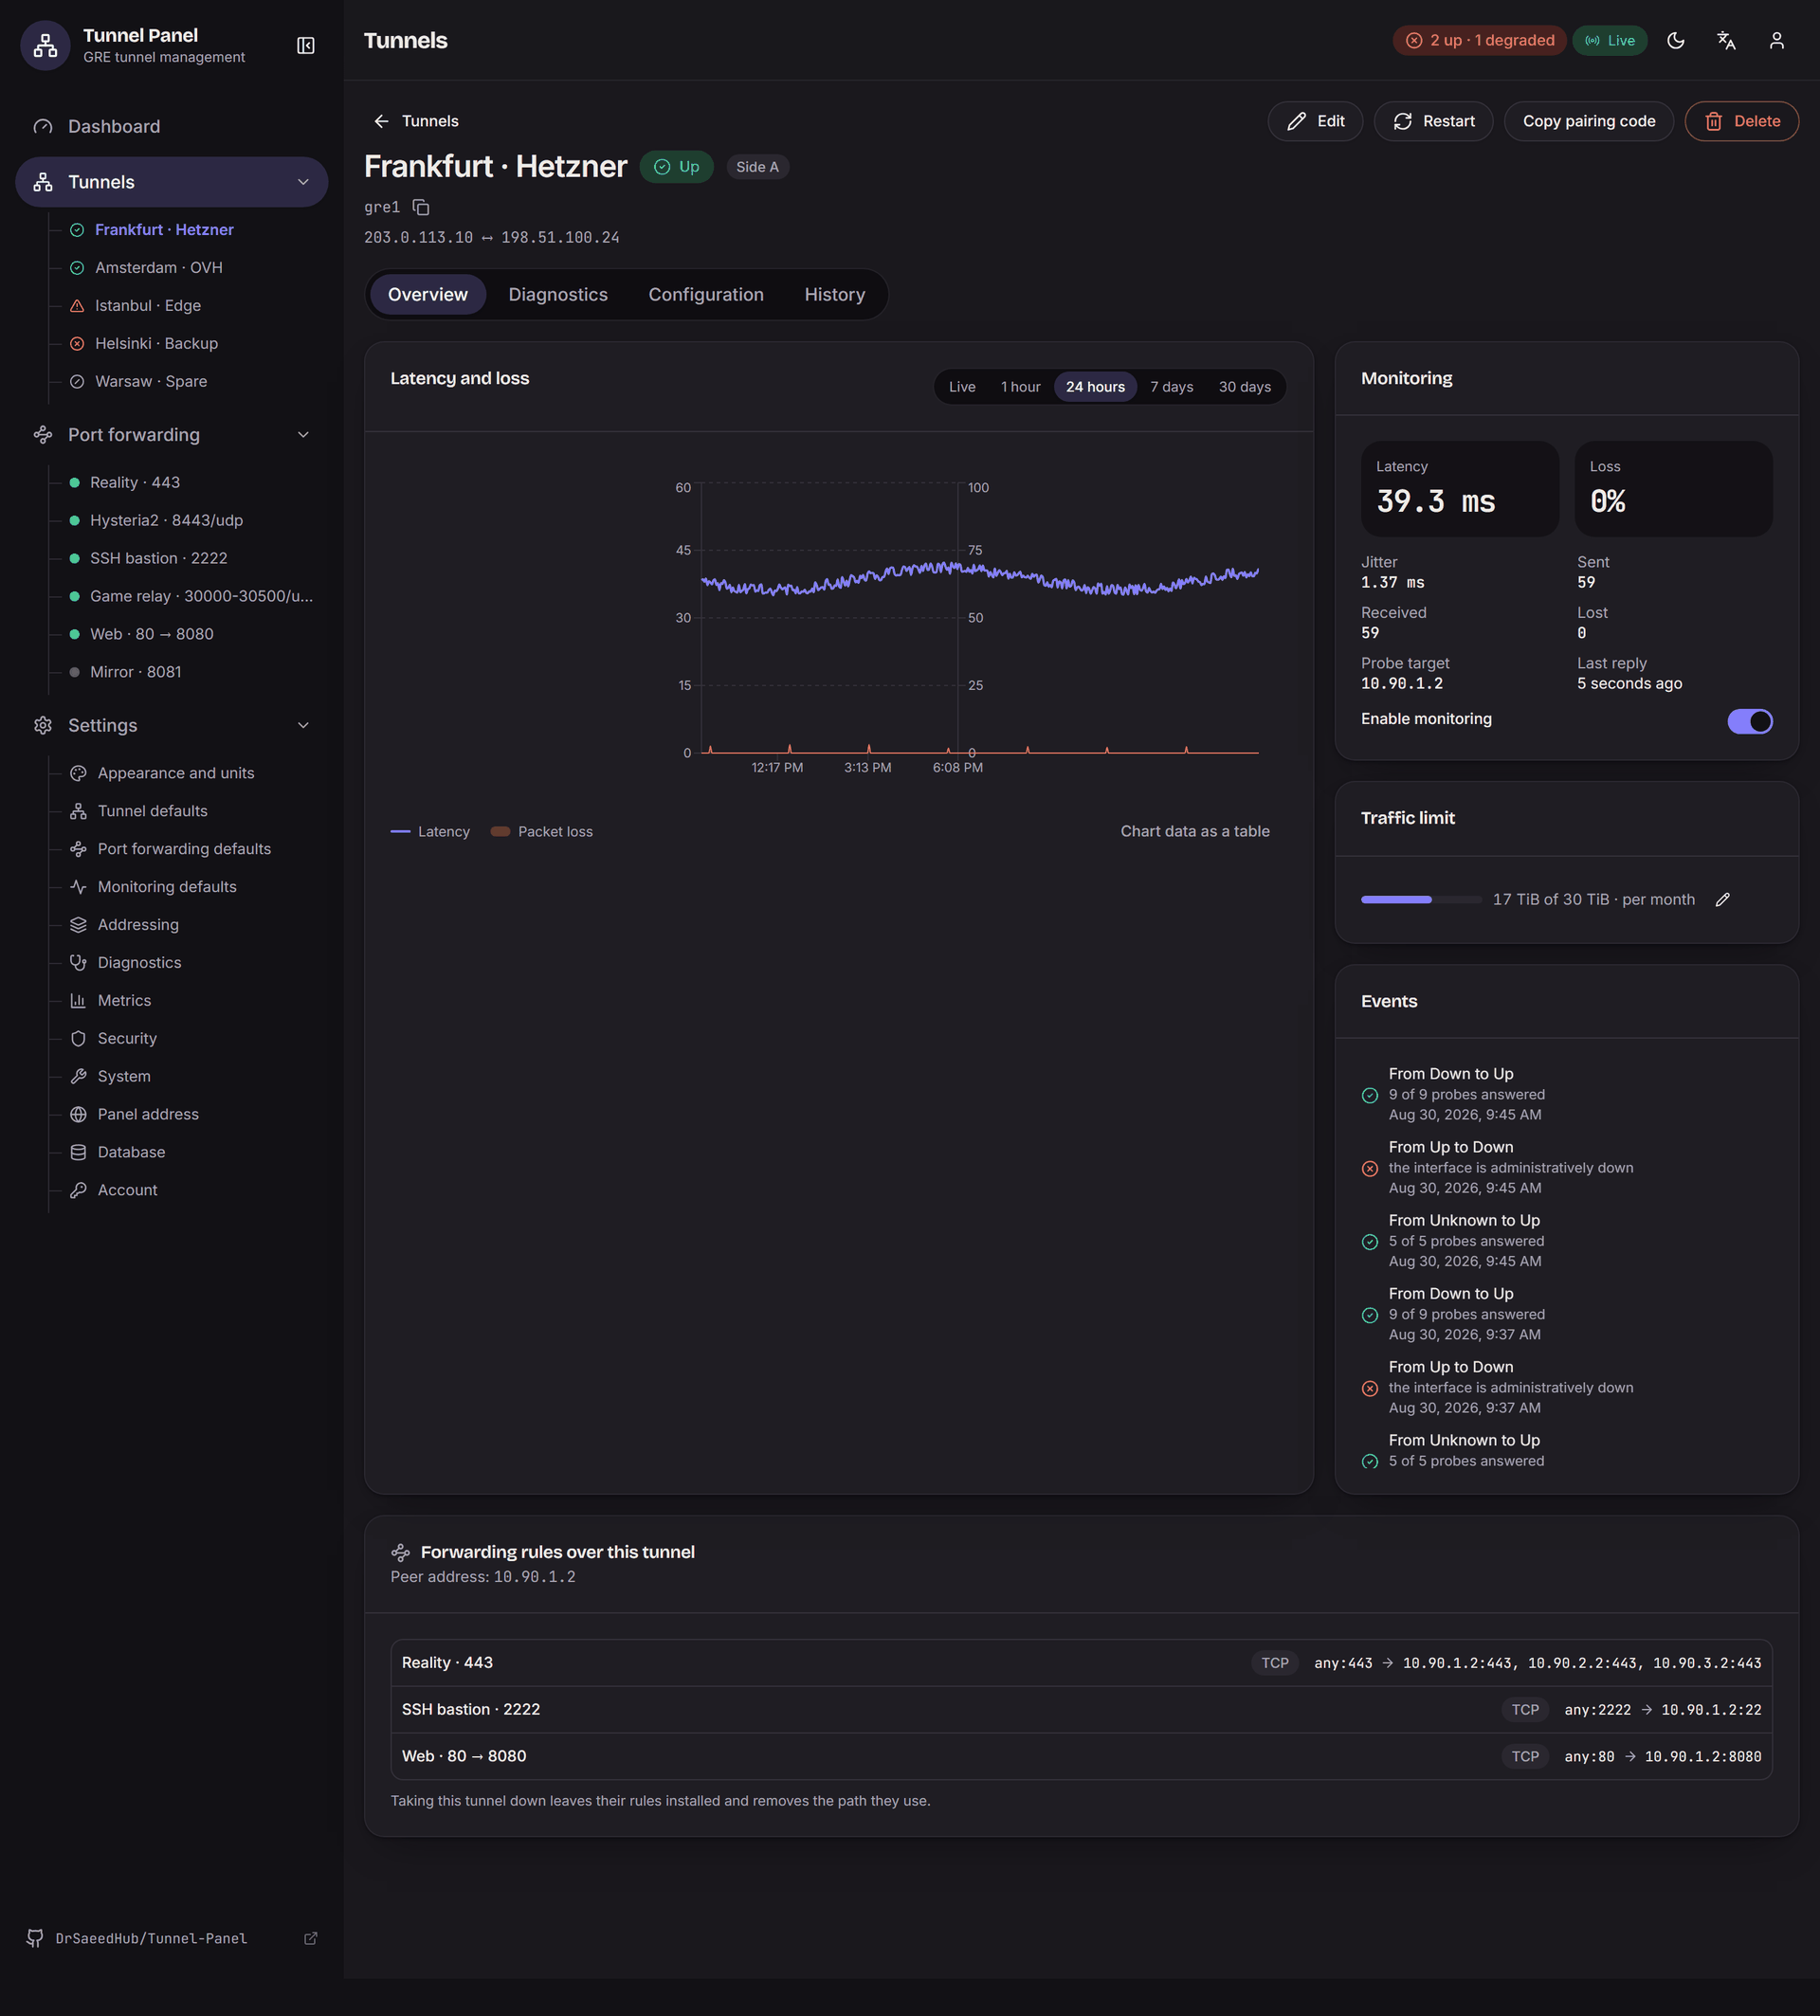Select the 7 days chart range

1171,387
